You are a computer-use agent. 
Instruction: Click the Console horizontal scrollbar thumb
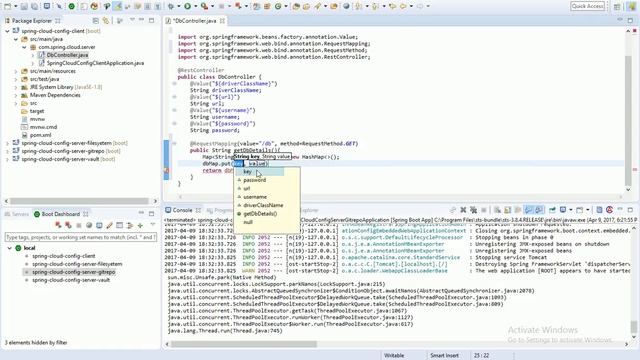(x=244, y=344)
